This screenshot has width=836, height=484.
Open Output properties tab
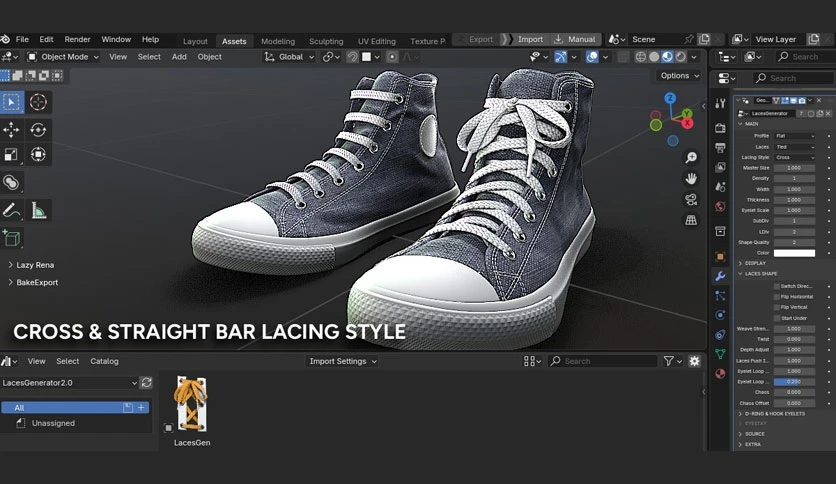(x=720, y=148)
